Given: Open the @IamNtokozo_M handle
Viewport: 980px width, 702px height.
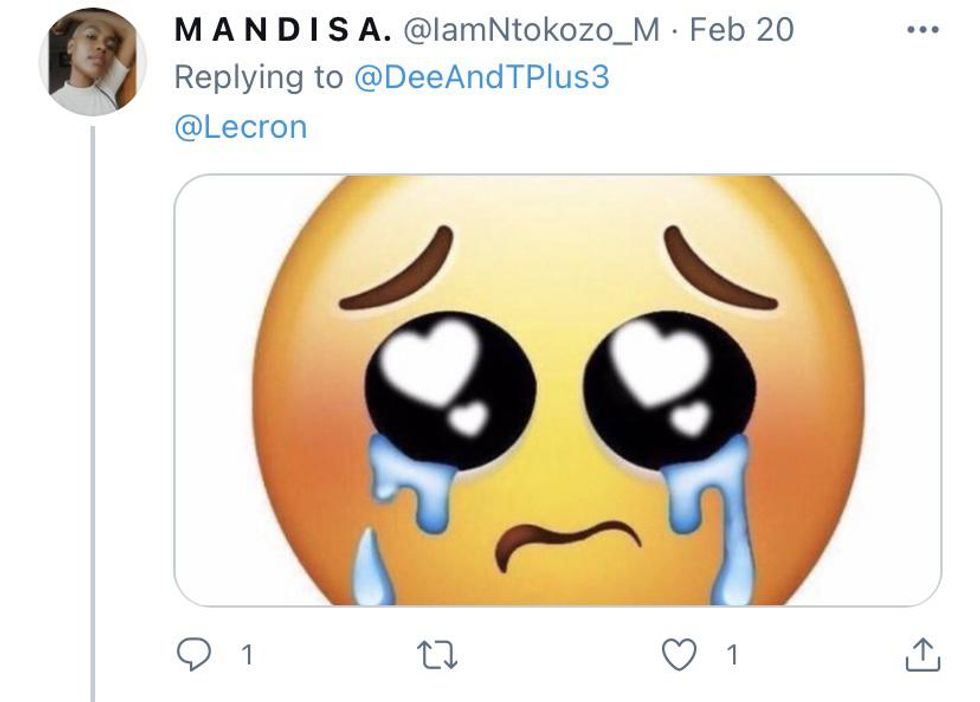Looking at the screenshot, I should [531, 30].
